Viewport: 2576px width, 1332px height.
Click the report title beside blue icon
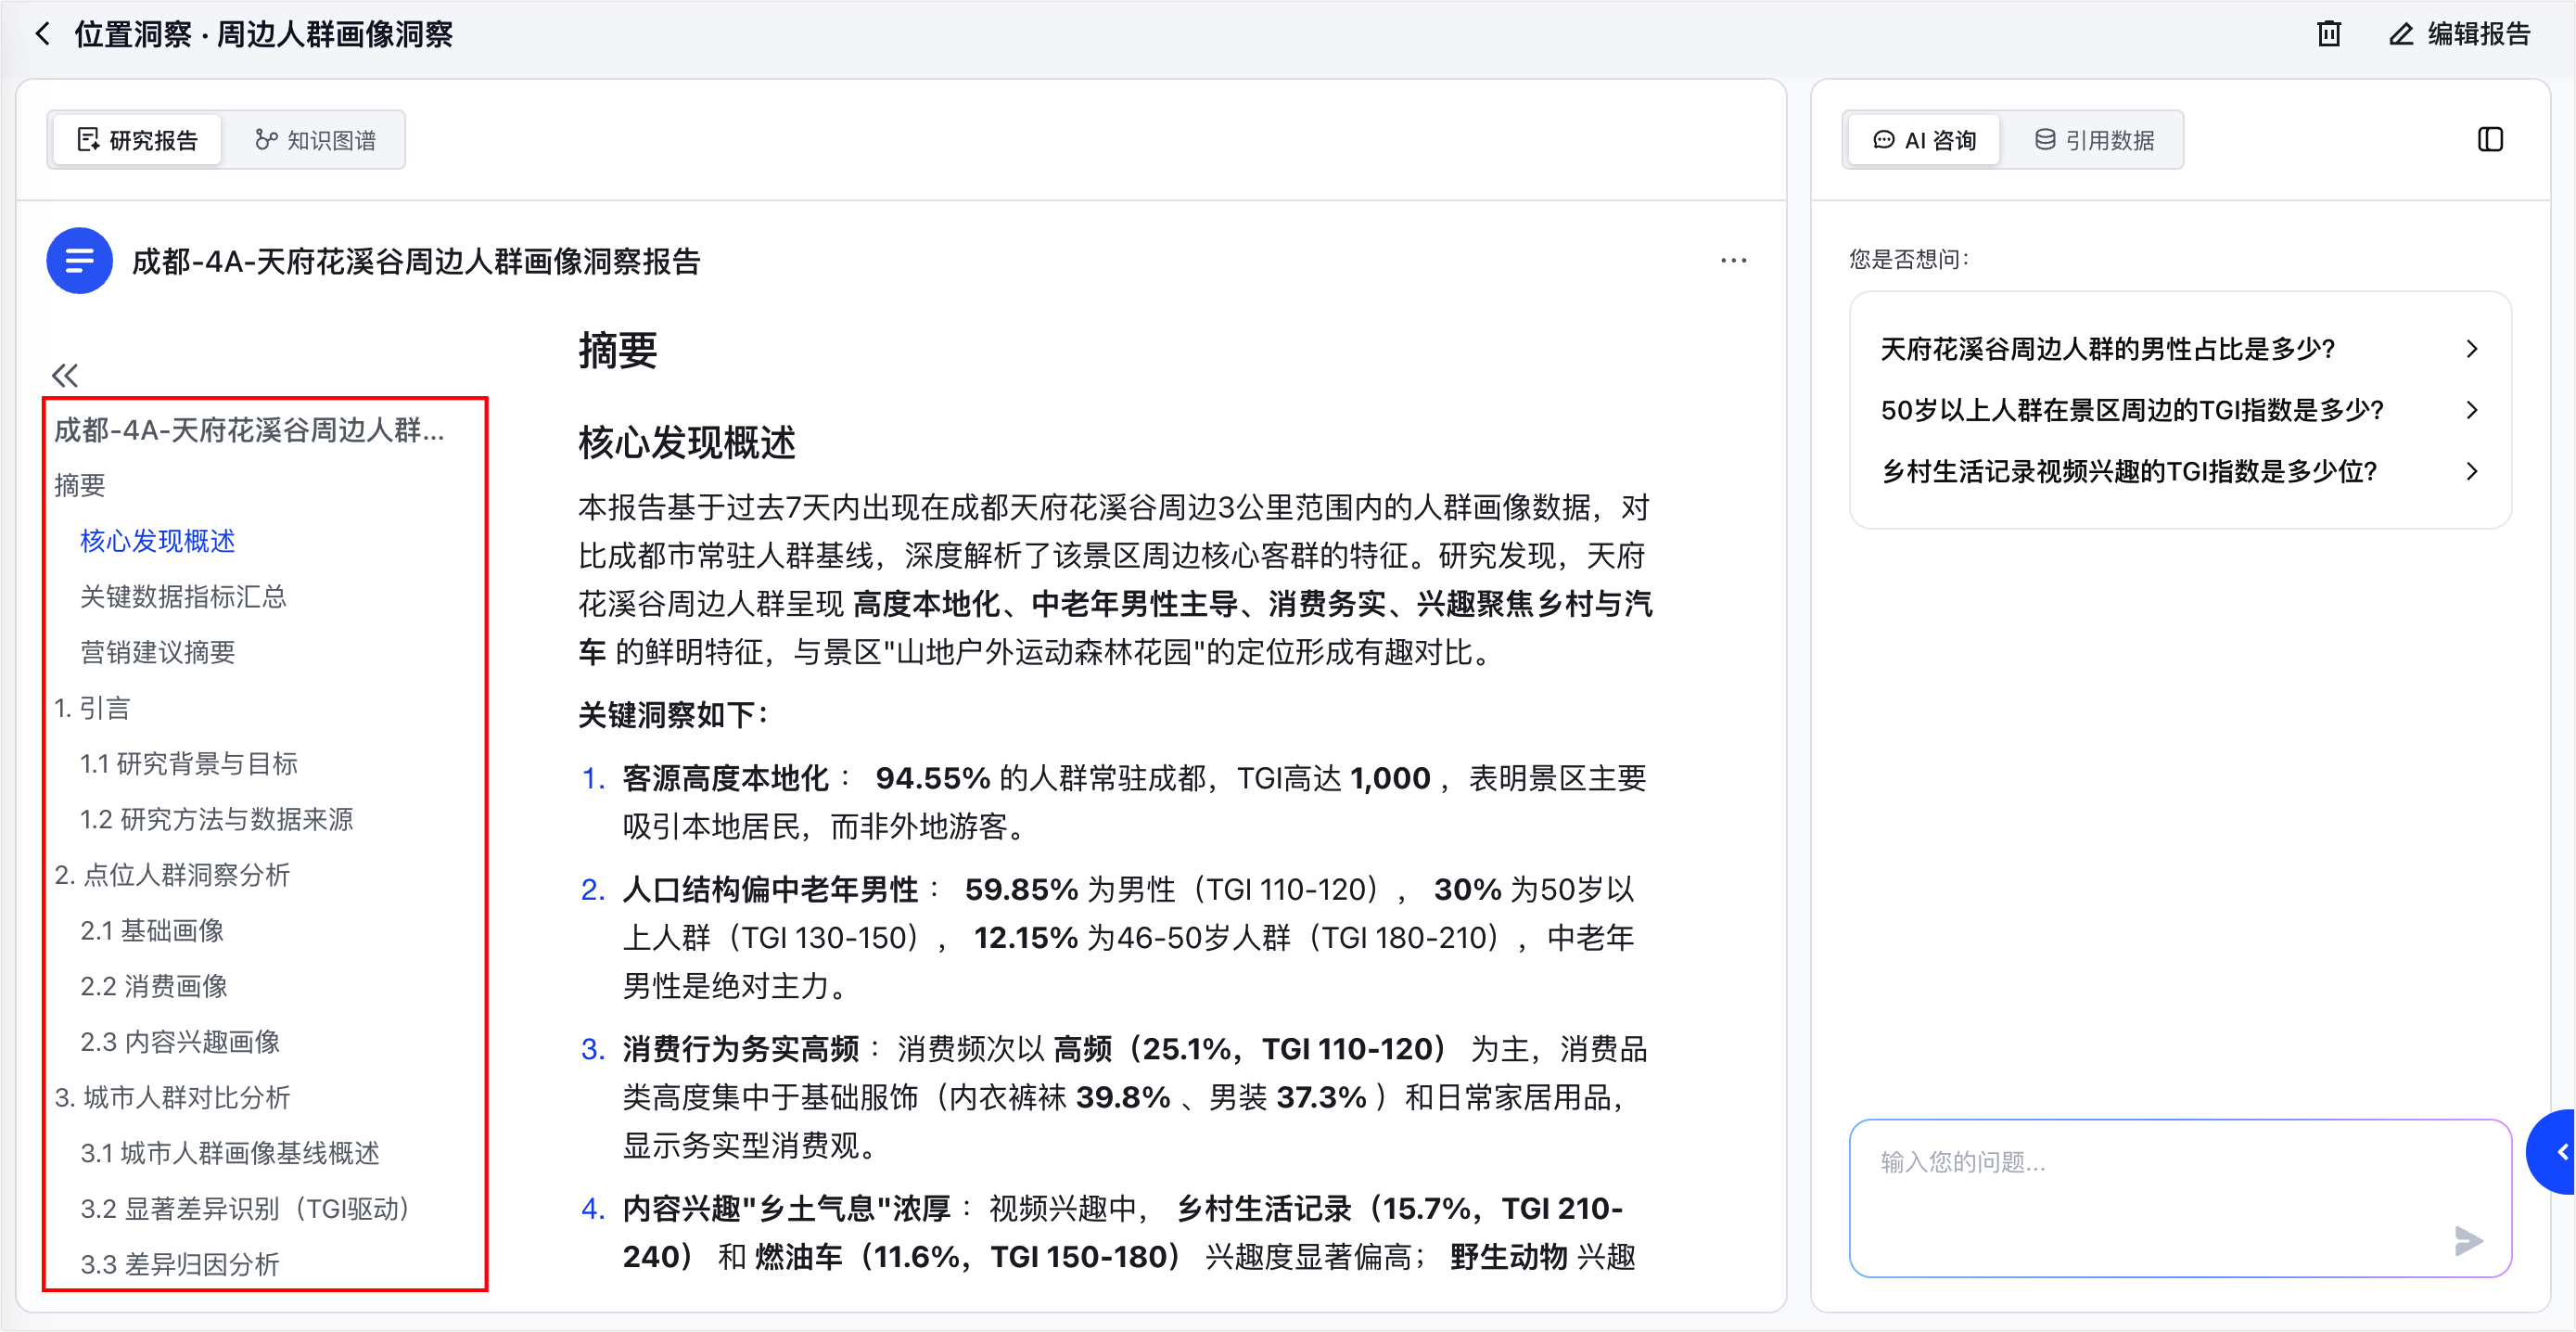point(416,261)
